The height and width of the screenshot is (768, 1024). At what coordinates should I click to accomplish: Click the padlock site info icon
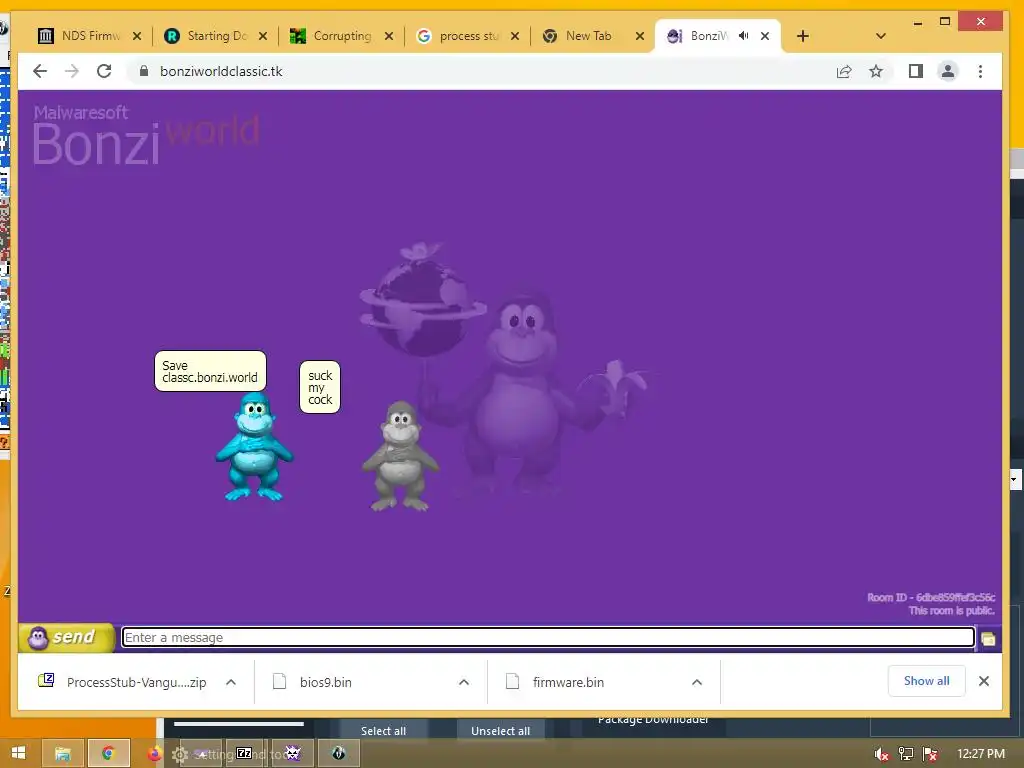144,71
